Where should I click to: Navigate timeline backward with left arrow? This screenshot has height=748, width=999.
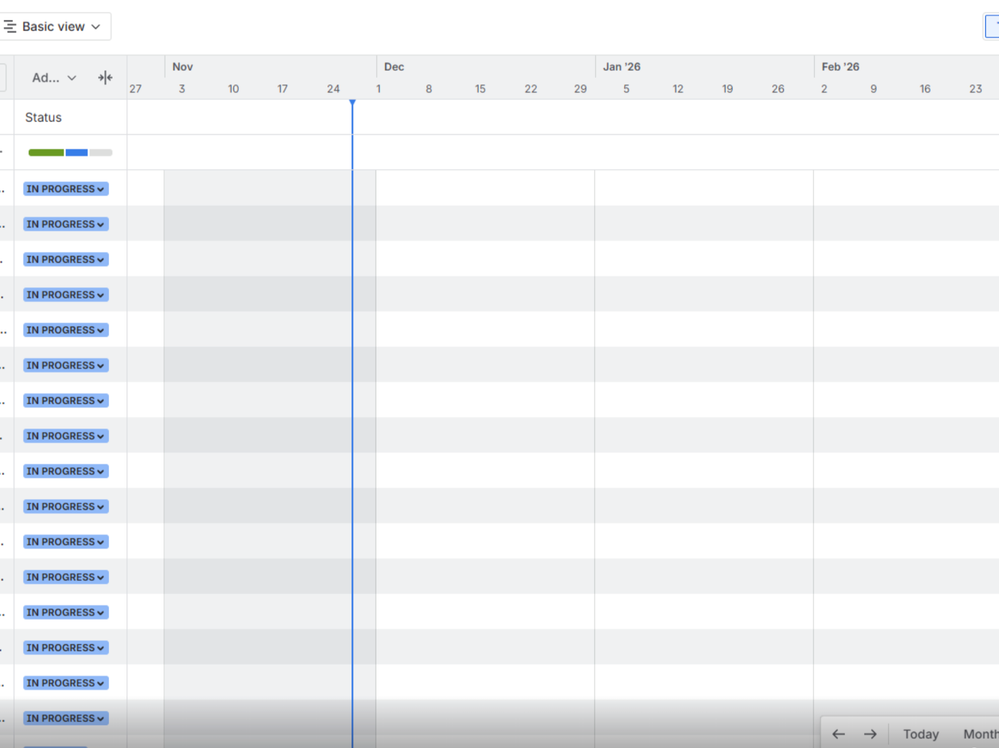pyautogui.click(x=838, y=734)
